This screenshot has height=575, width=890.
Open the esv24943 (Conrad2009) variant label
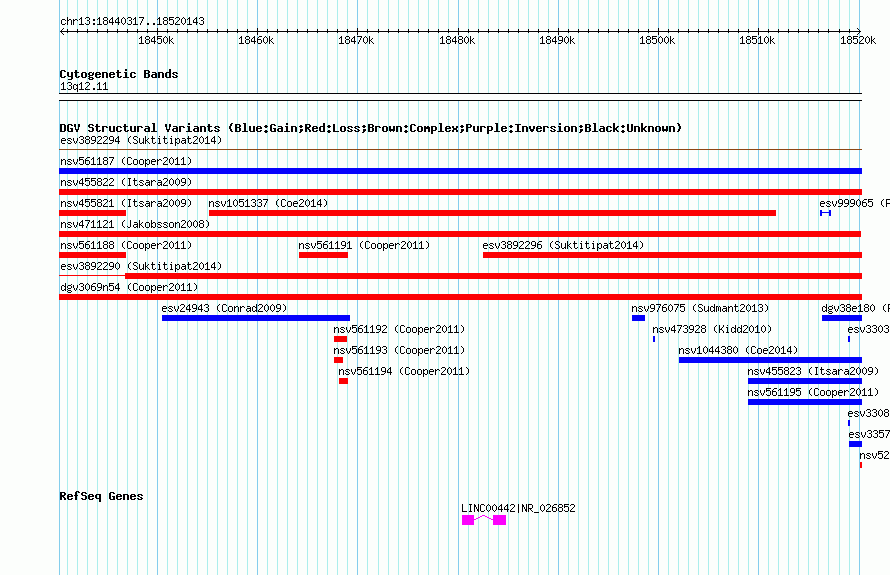(224, 308)
